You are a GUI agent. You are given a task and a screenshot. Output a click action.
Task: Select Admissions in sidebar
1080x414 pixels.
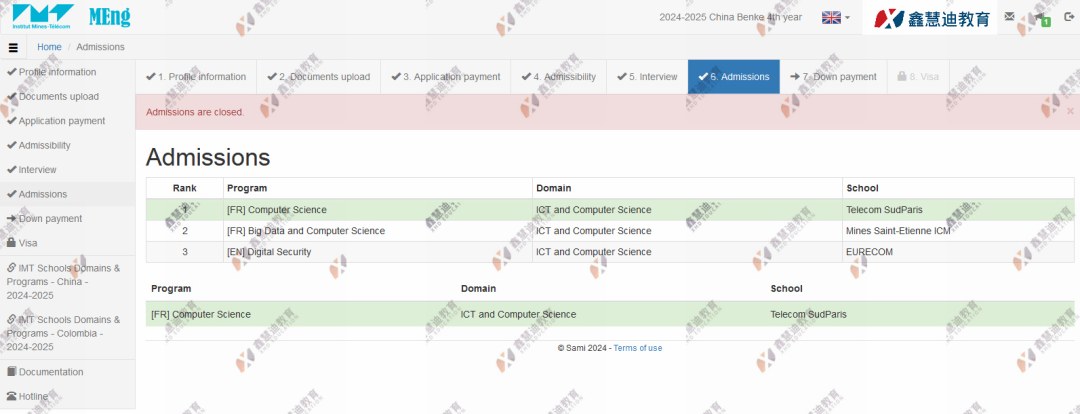tap(68, 194)
